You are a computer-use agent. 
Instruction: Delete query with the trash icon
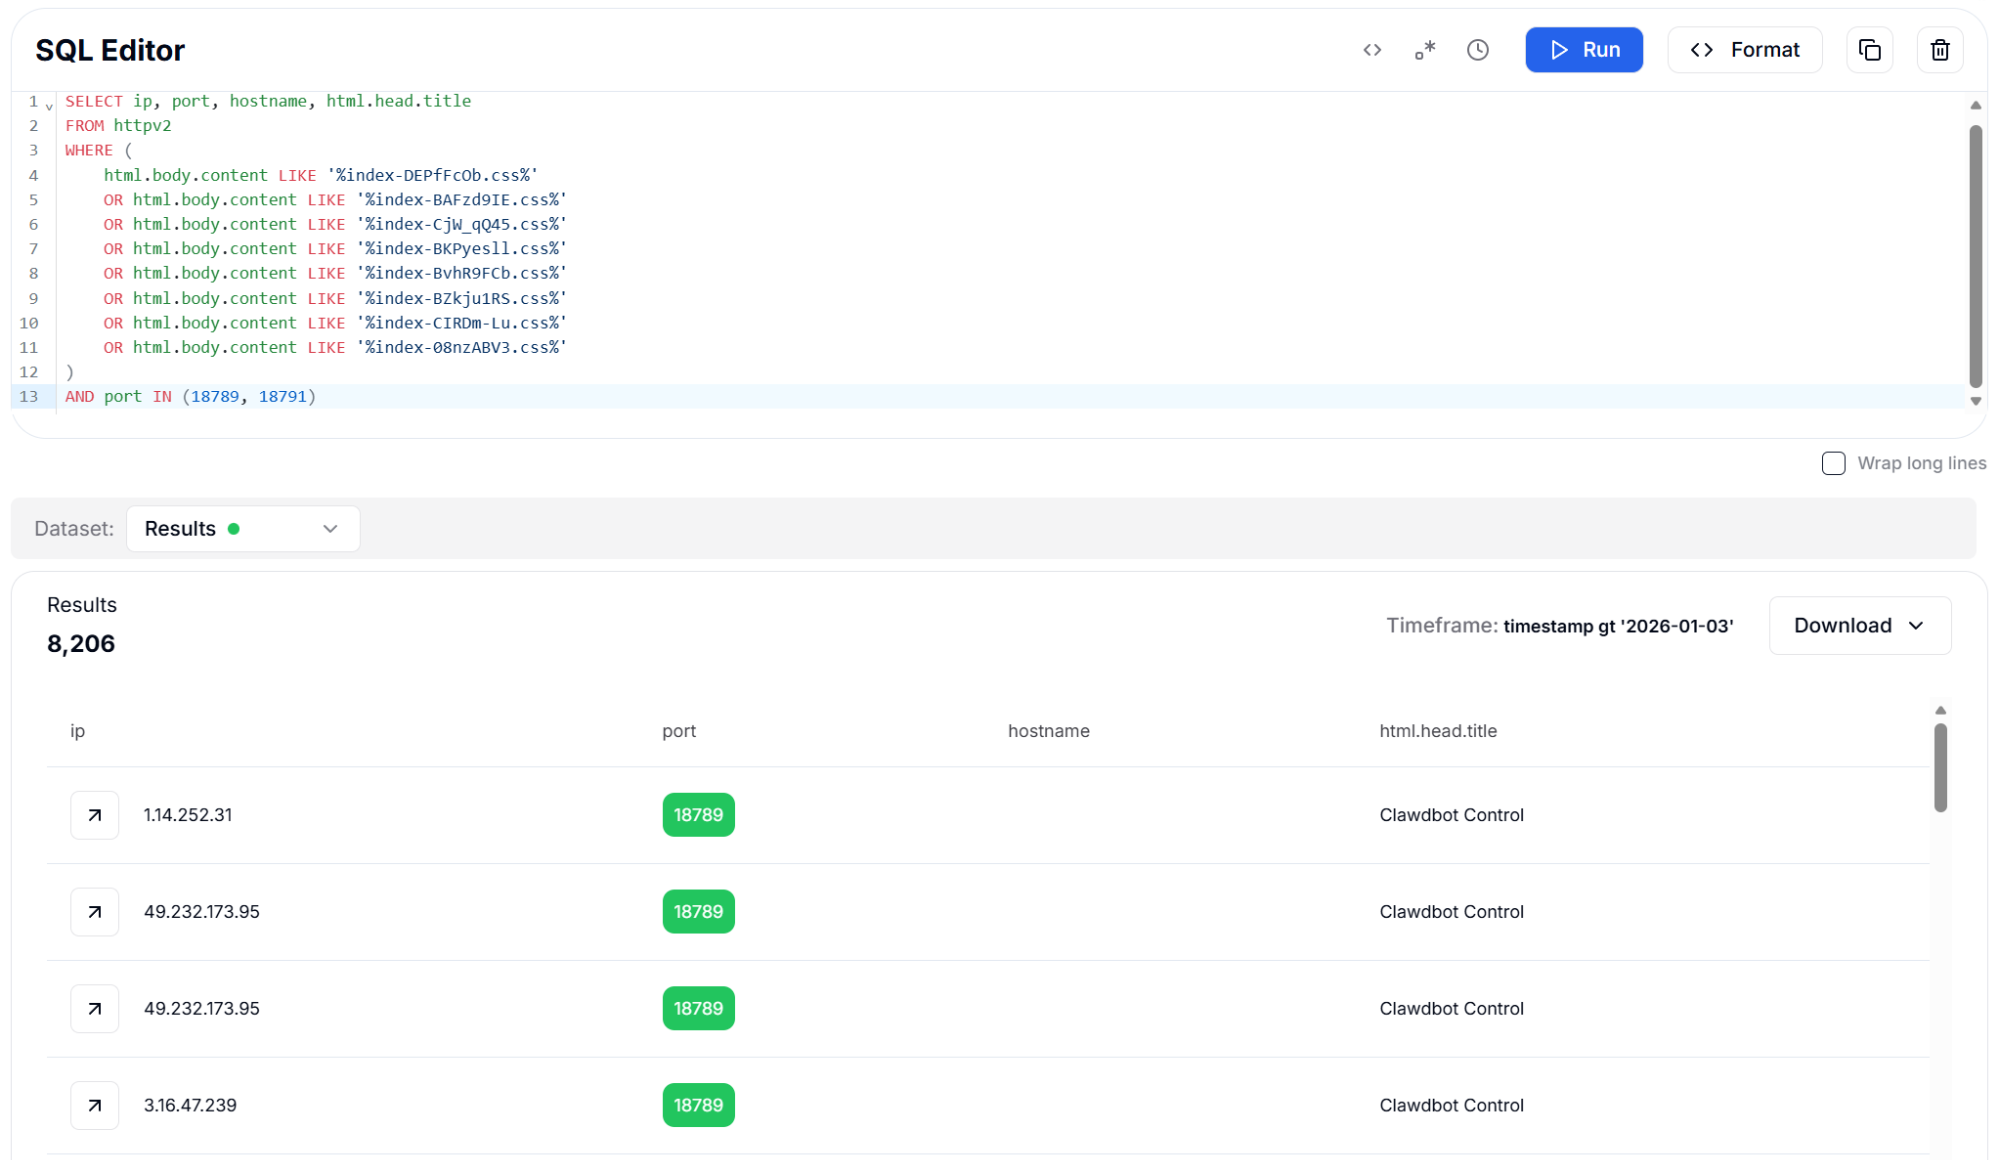1940,50
